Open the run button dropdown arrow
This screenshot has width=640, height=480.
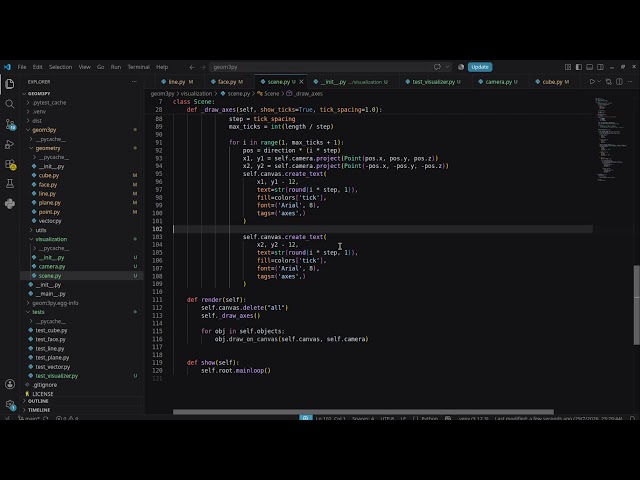coord(599,82)
